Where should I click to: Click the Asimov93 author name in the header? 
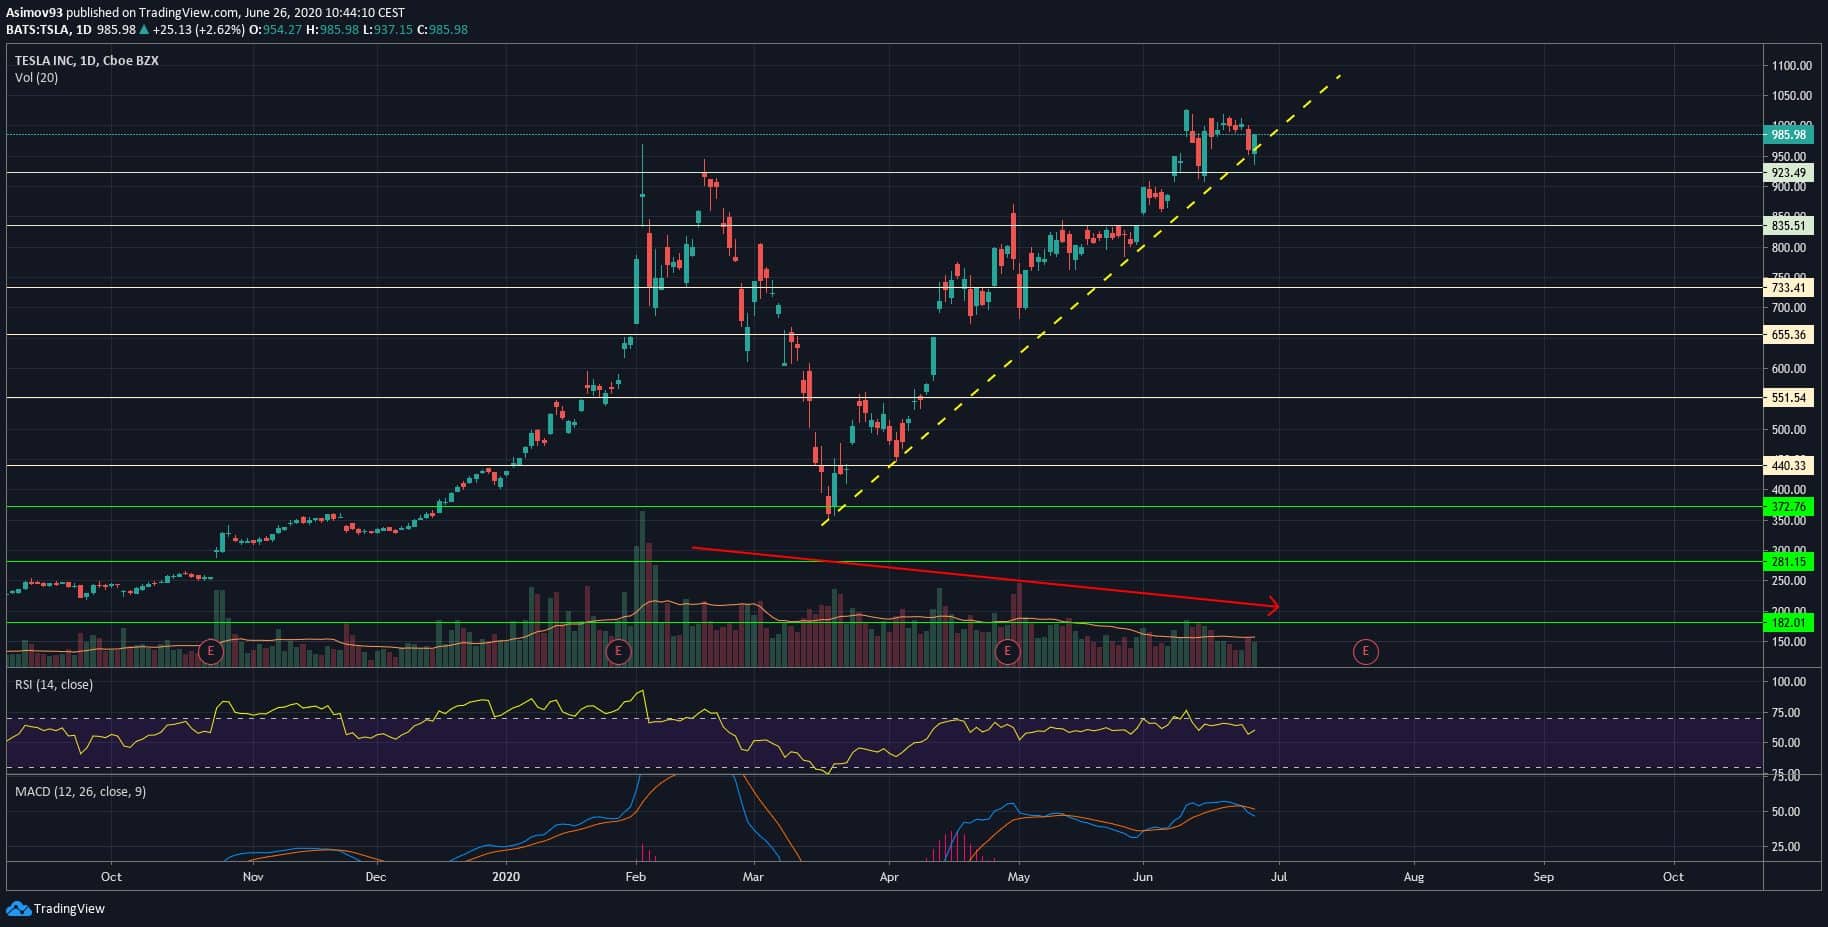coord(33,13)
